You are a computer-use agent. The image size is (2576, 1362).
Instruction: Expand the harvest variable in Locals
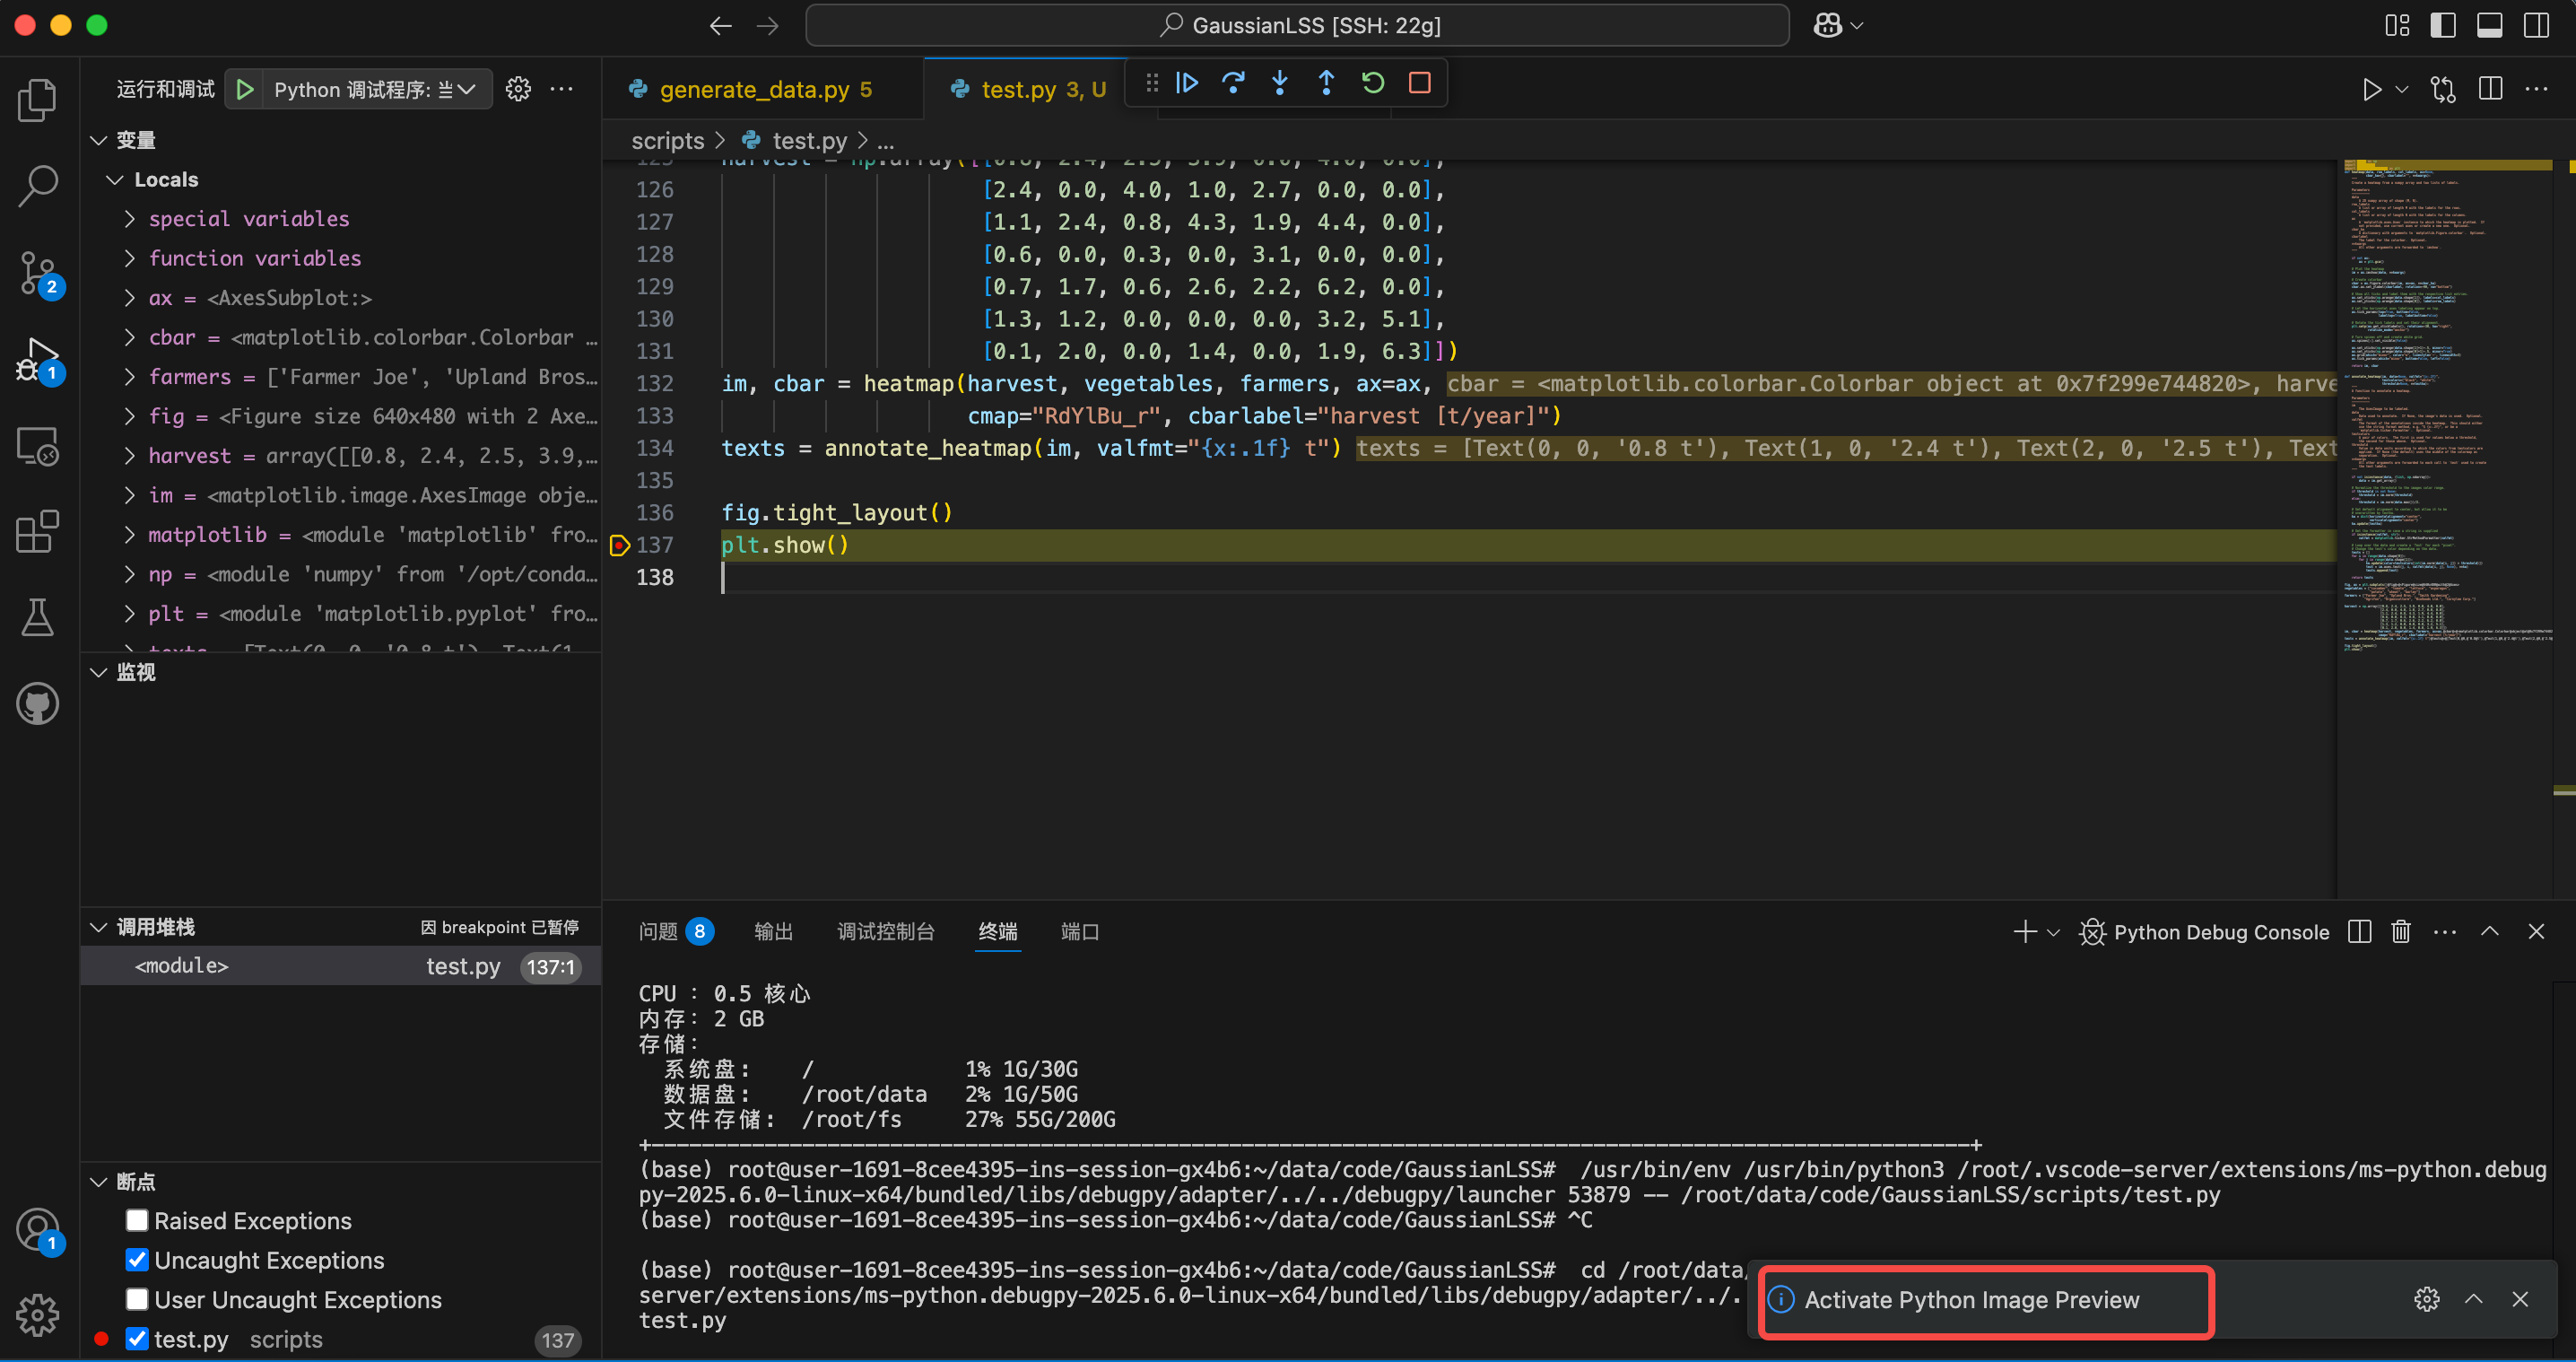[130, 456]
